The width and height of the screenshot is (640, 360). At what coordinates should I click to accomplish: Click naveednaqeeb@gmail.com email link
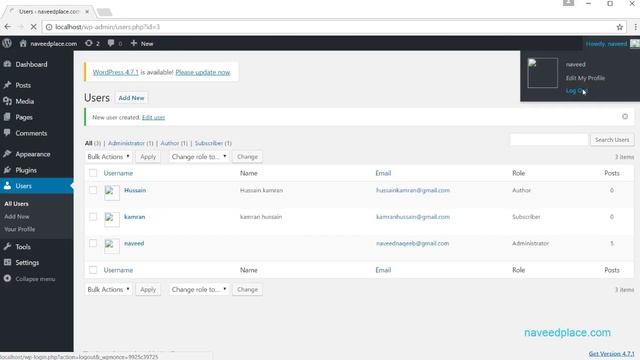click(412, 243)
